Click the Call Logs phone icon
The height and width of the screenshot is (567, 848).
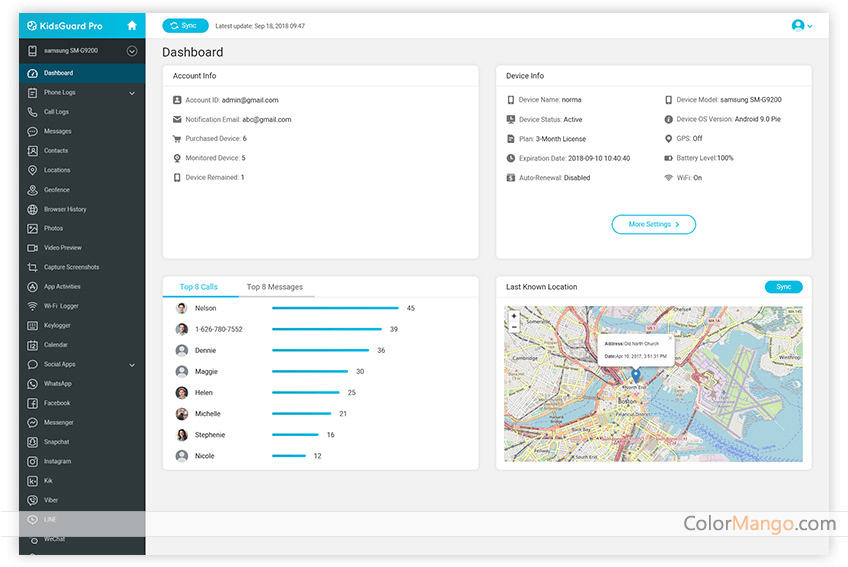click(x=32, y=112)
